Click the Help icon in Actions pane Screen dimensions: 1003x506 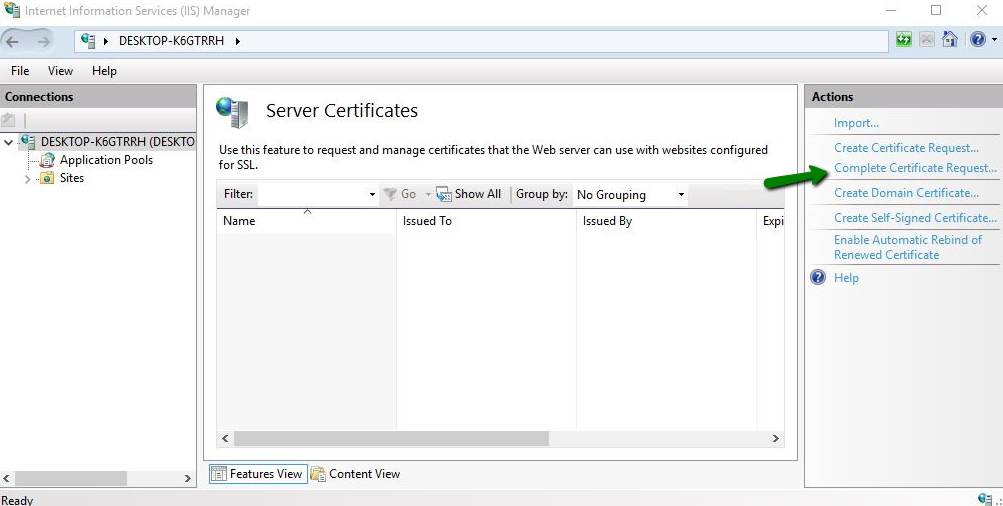coord(818,278)
